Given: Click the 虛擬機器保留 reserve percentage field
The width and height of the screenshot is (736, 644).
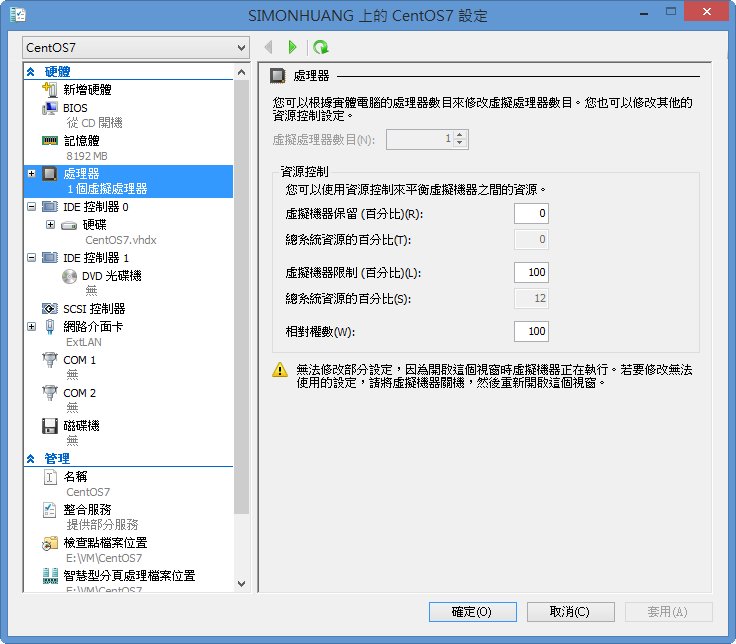Looking at the screenshot, I should (531, 214).
